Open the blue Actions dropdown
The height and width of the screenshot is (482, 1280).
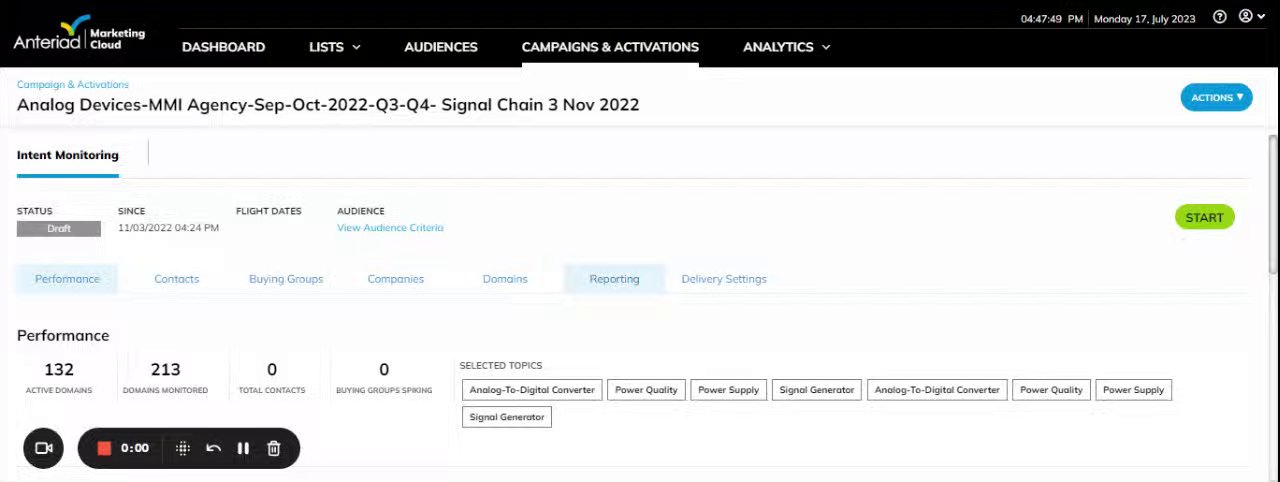point(1216,97)
